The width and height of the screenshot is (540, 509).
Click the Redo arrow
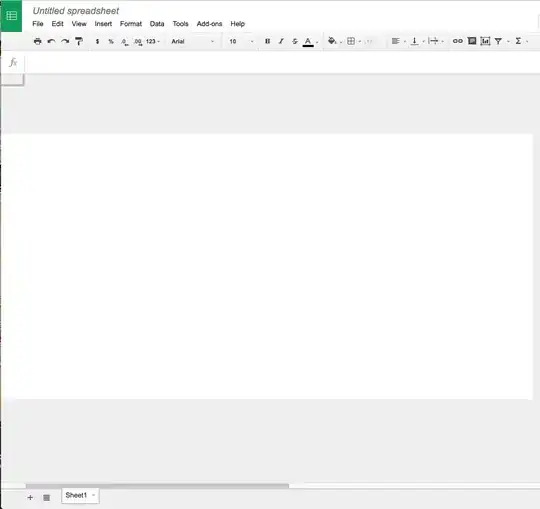pos(65,41)
